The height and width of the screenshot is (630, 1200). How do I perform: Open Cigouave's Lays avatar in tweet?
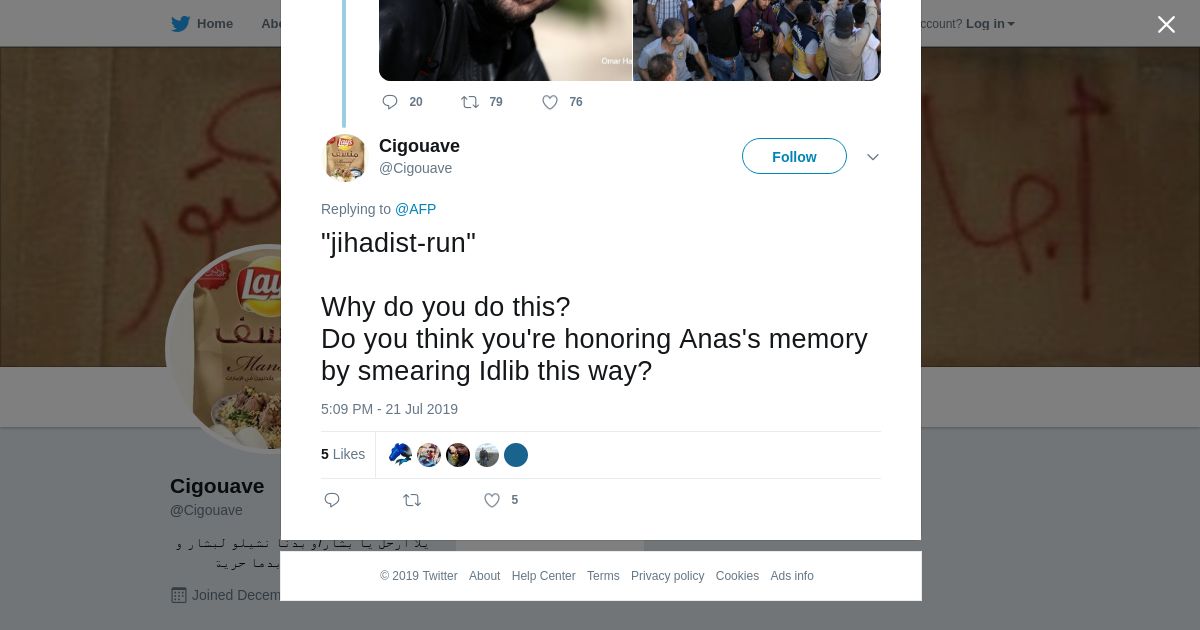click(345, 158)
